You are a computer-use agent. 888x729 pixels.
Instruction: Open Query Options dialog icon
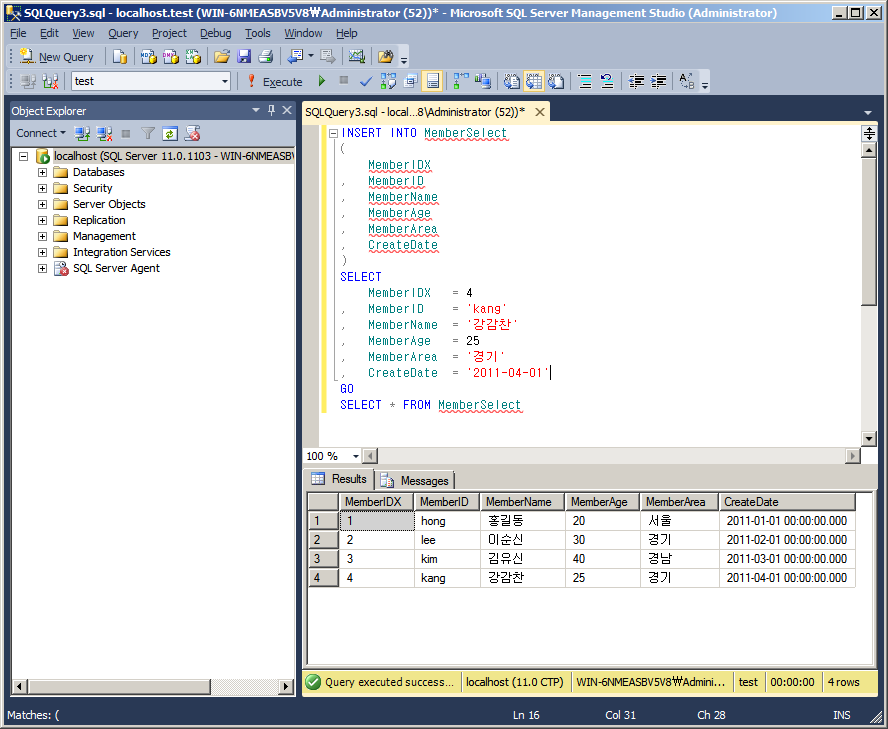click(x=411, y=82)
